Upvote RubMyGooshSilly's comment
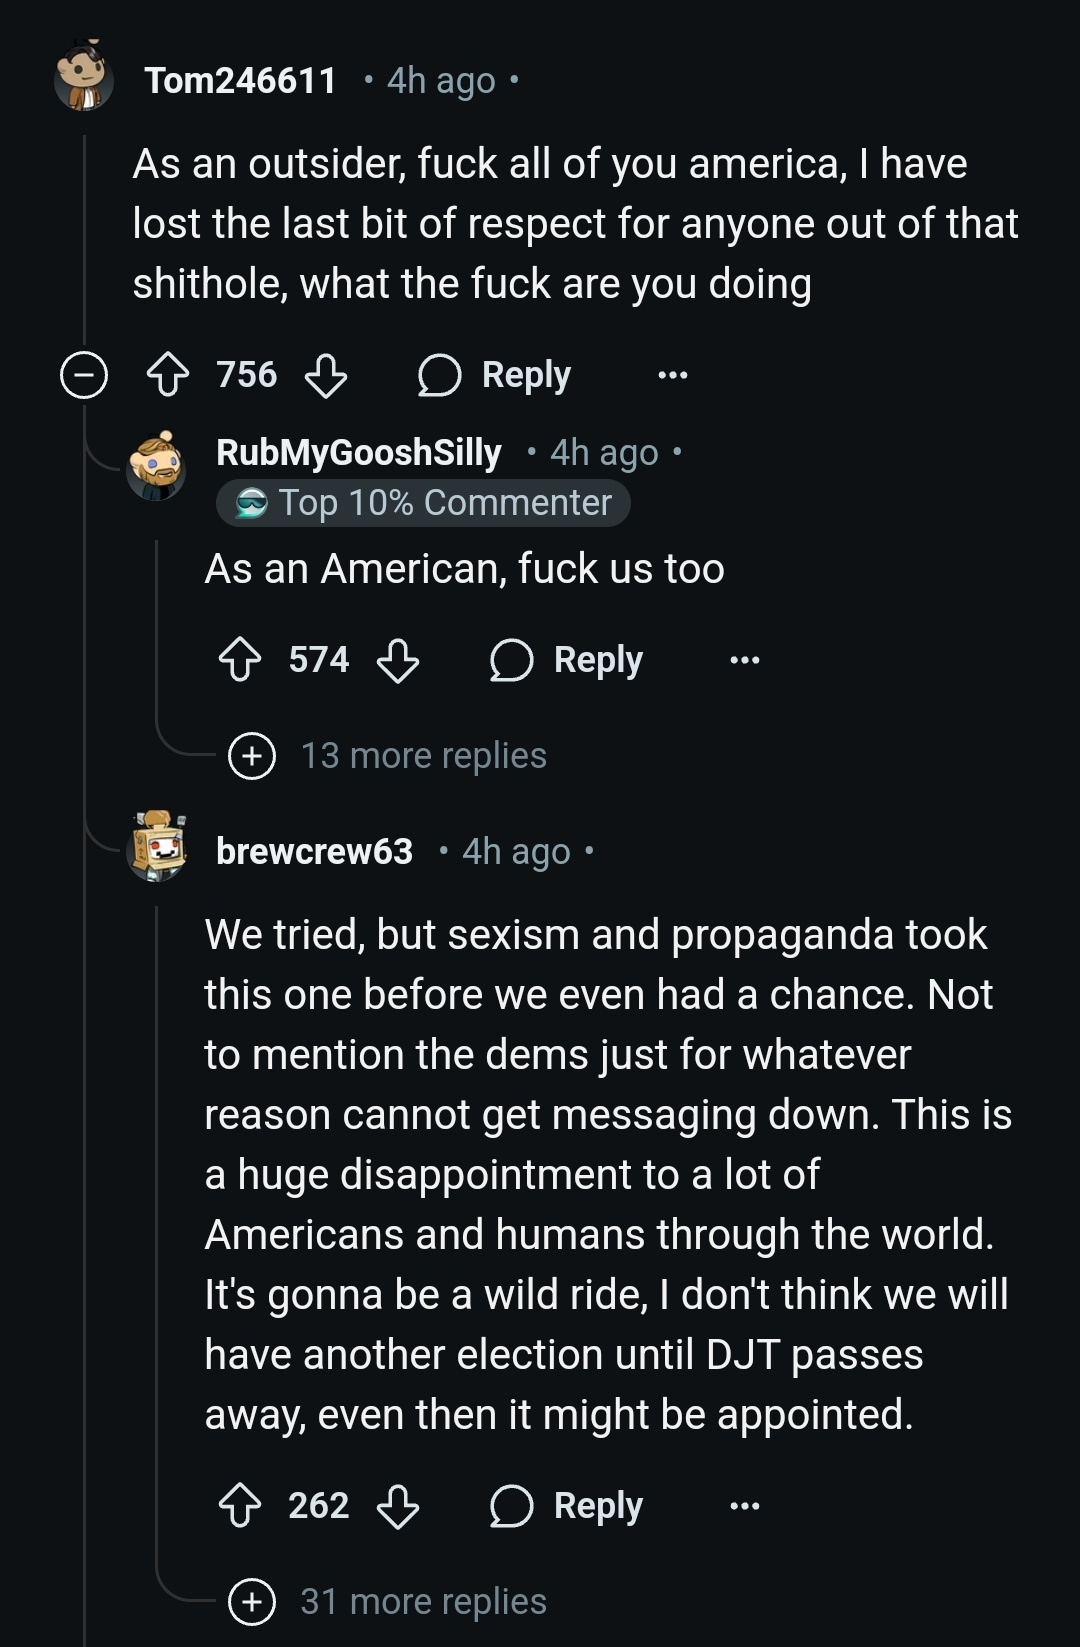The width and height of the screenshot is (1080, 1647). [x=240, y=661]
